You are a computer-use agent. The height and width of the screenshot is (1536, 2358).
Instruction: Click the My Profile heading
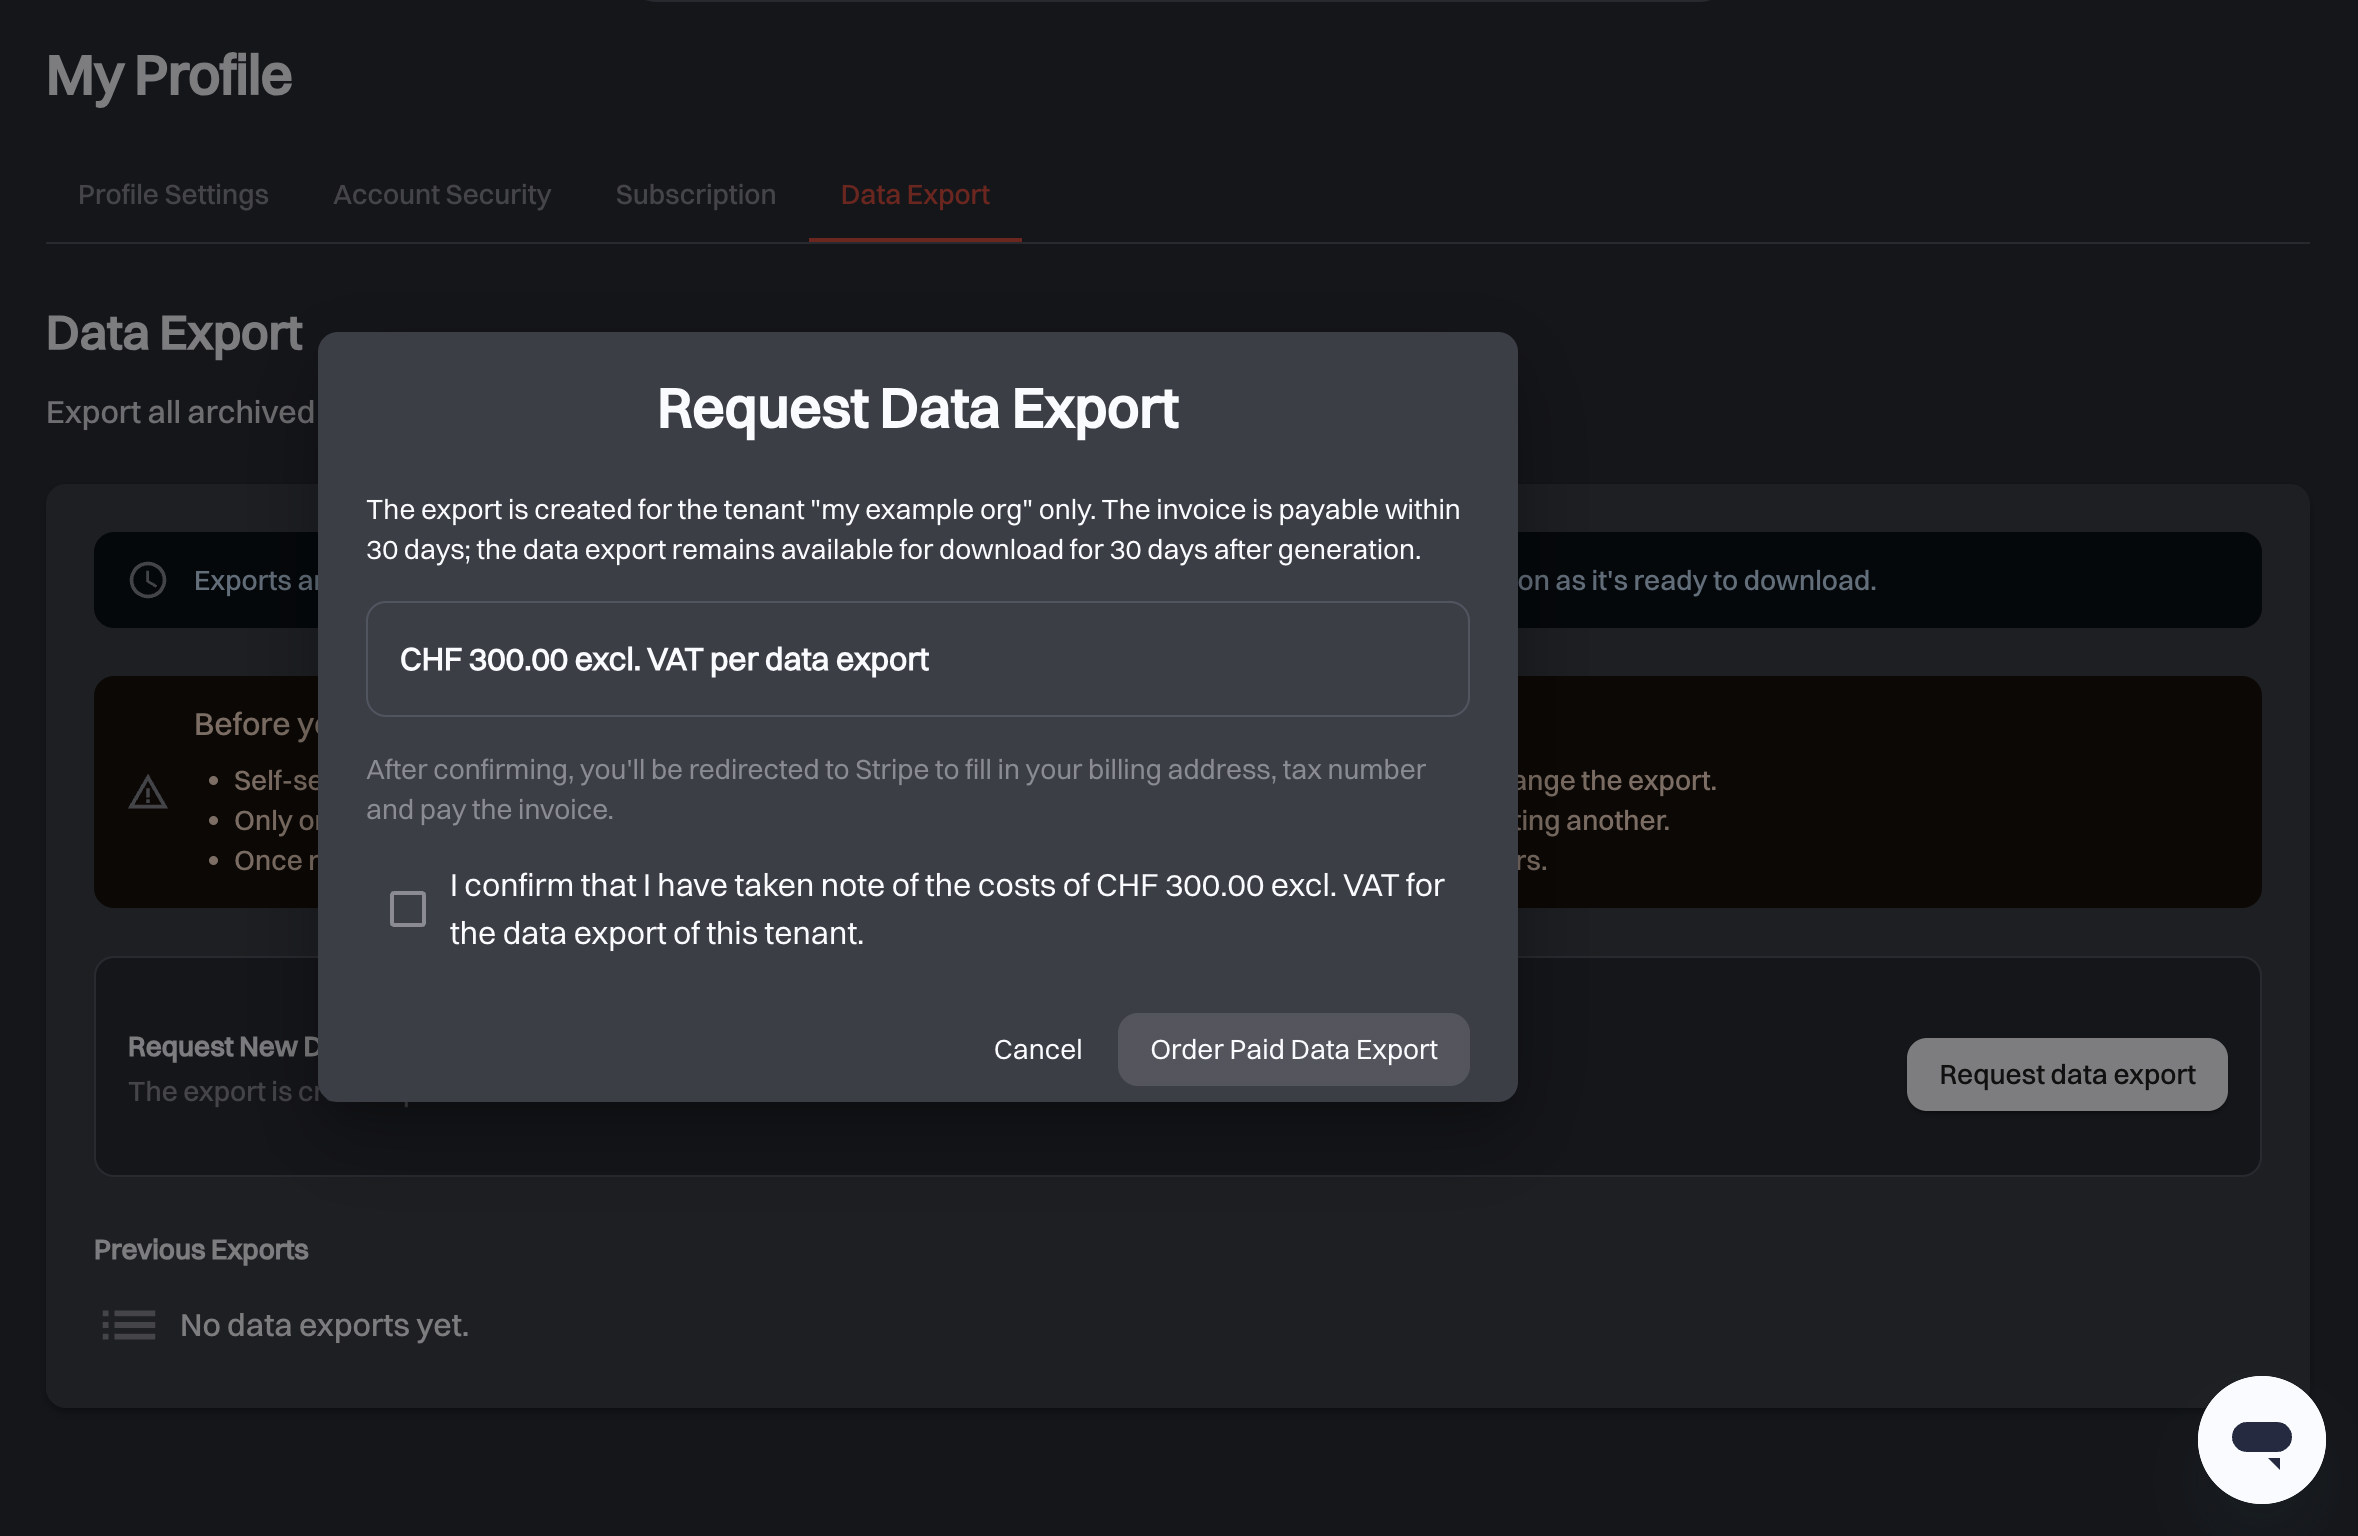pos(169,76)
